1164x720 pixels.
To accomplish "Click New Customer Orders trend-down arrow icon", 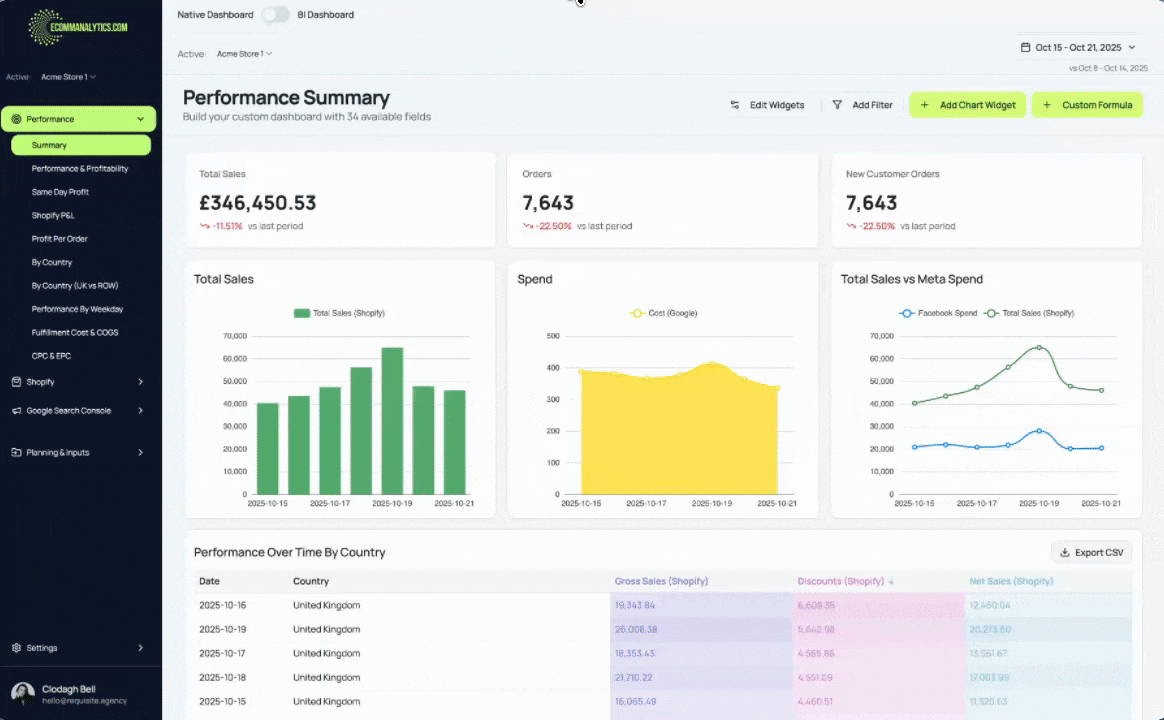I will click(851, 226).
